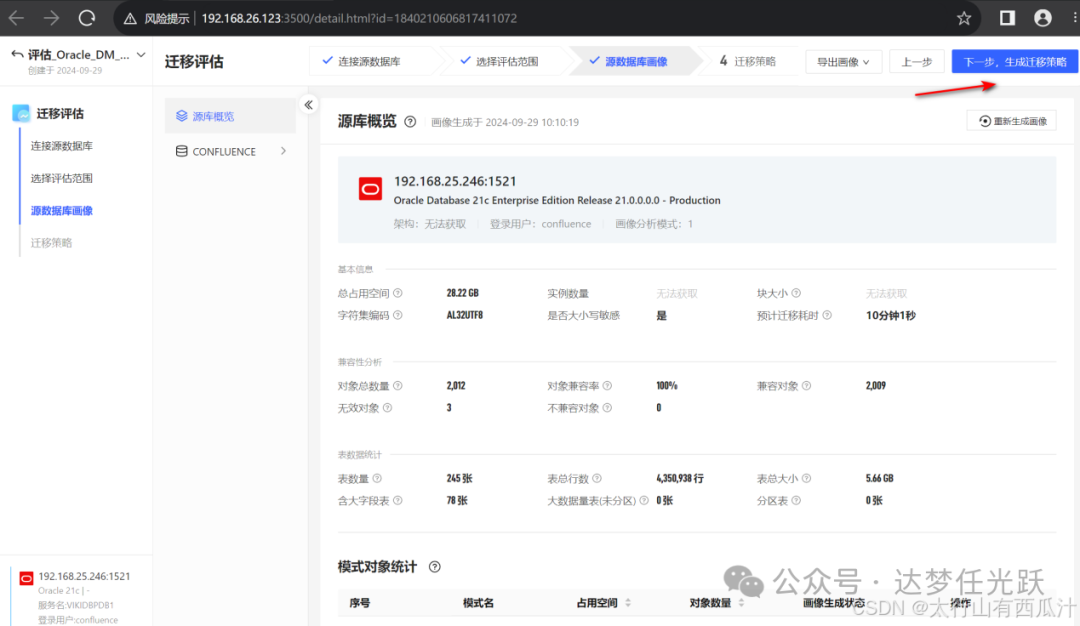Open the browser side panel icon

click(1007, 18)
